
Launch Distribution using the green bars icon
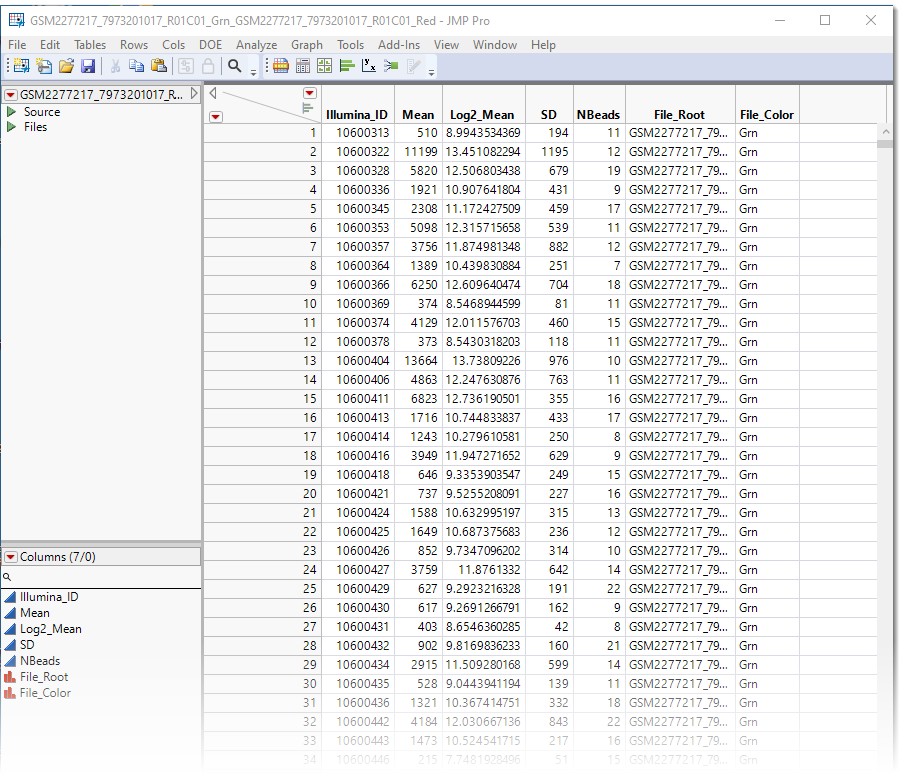point(347,66)
